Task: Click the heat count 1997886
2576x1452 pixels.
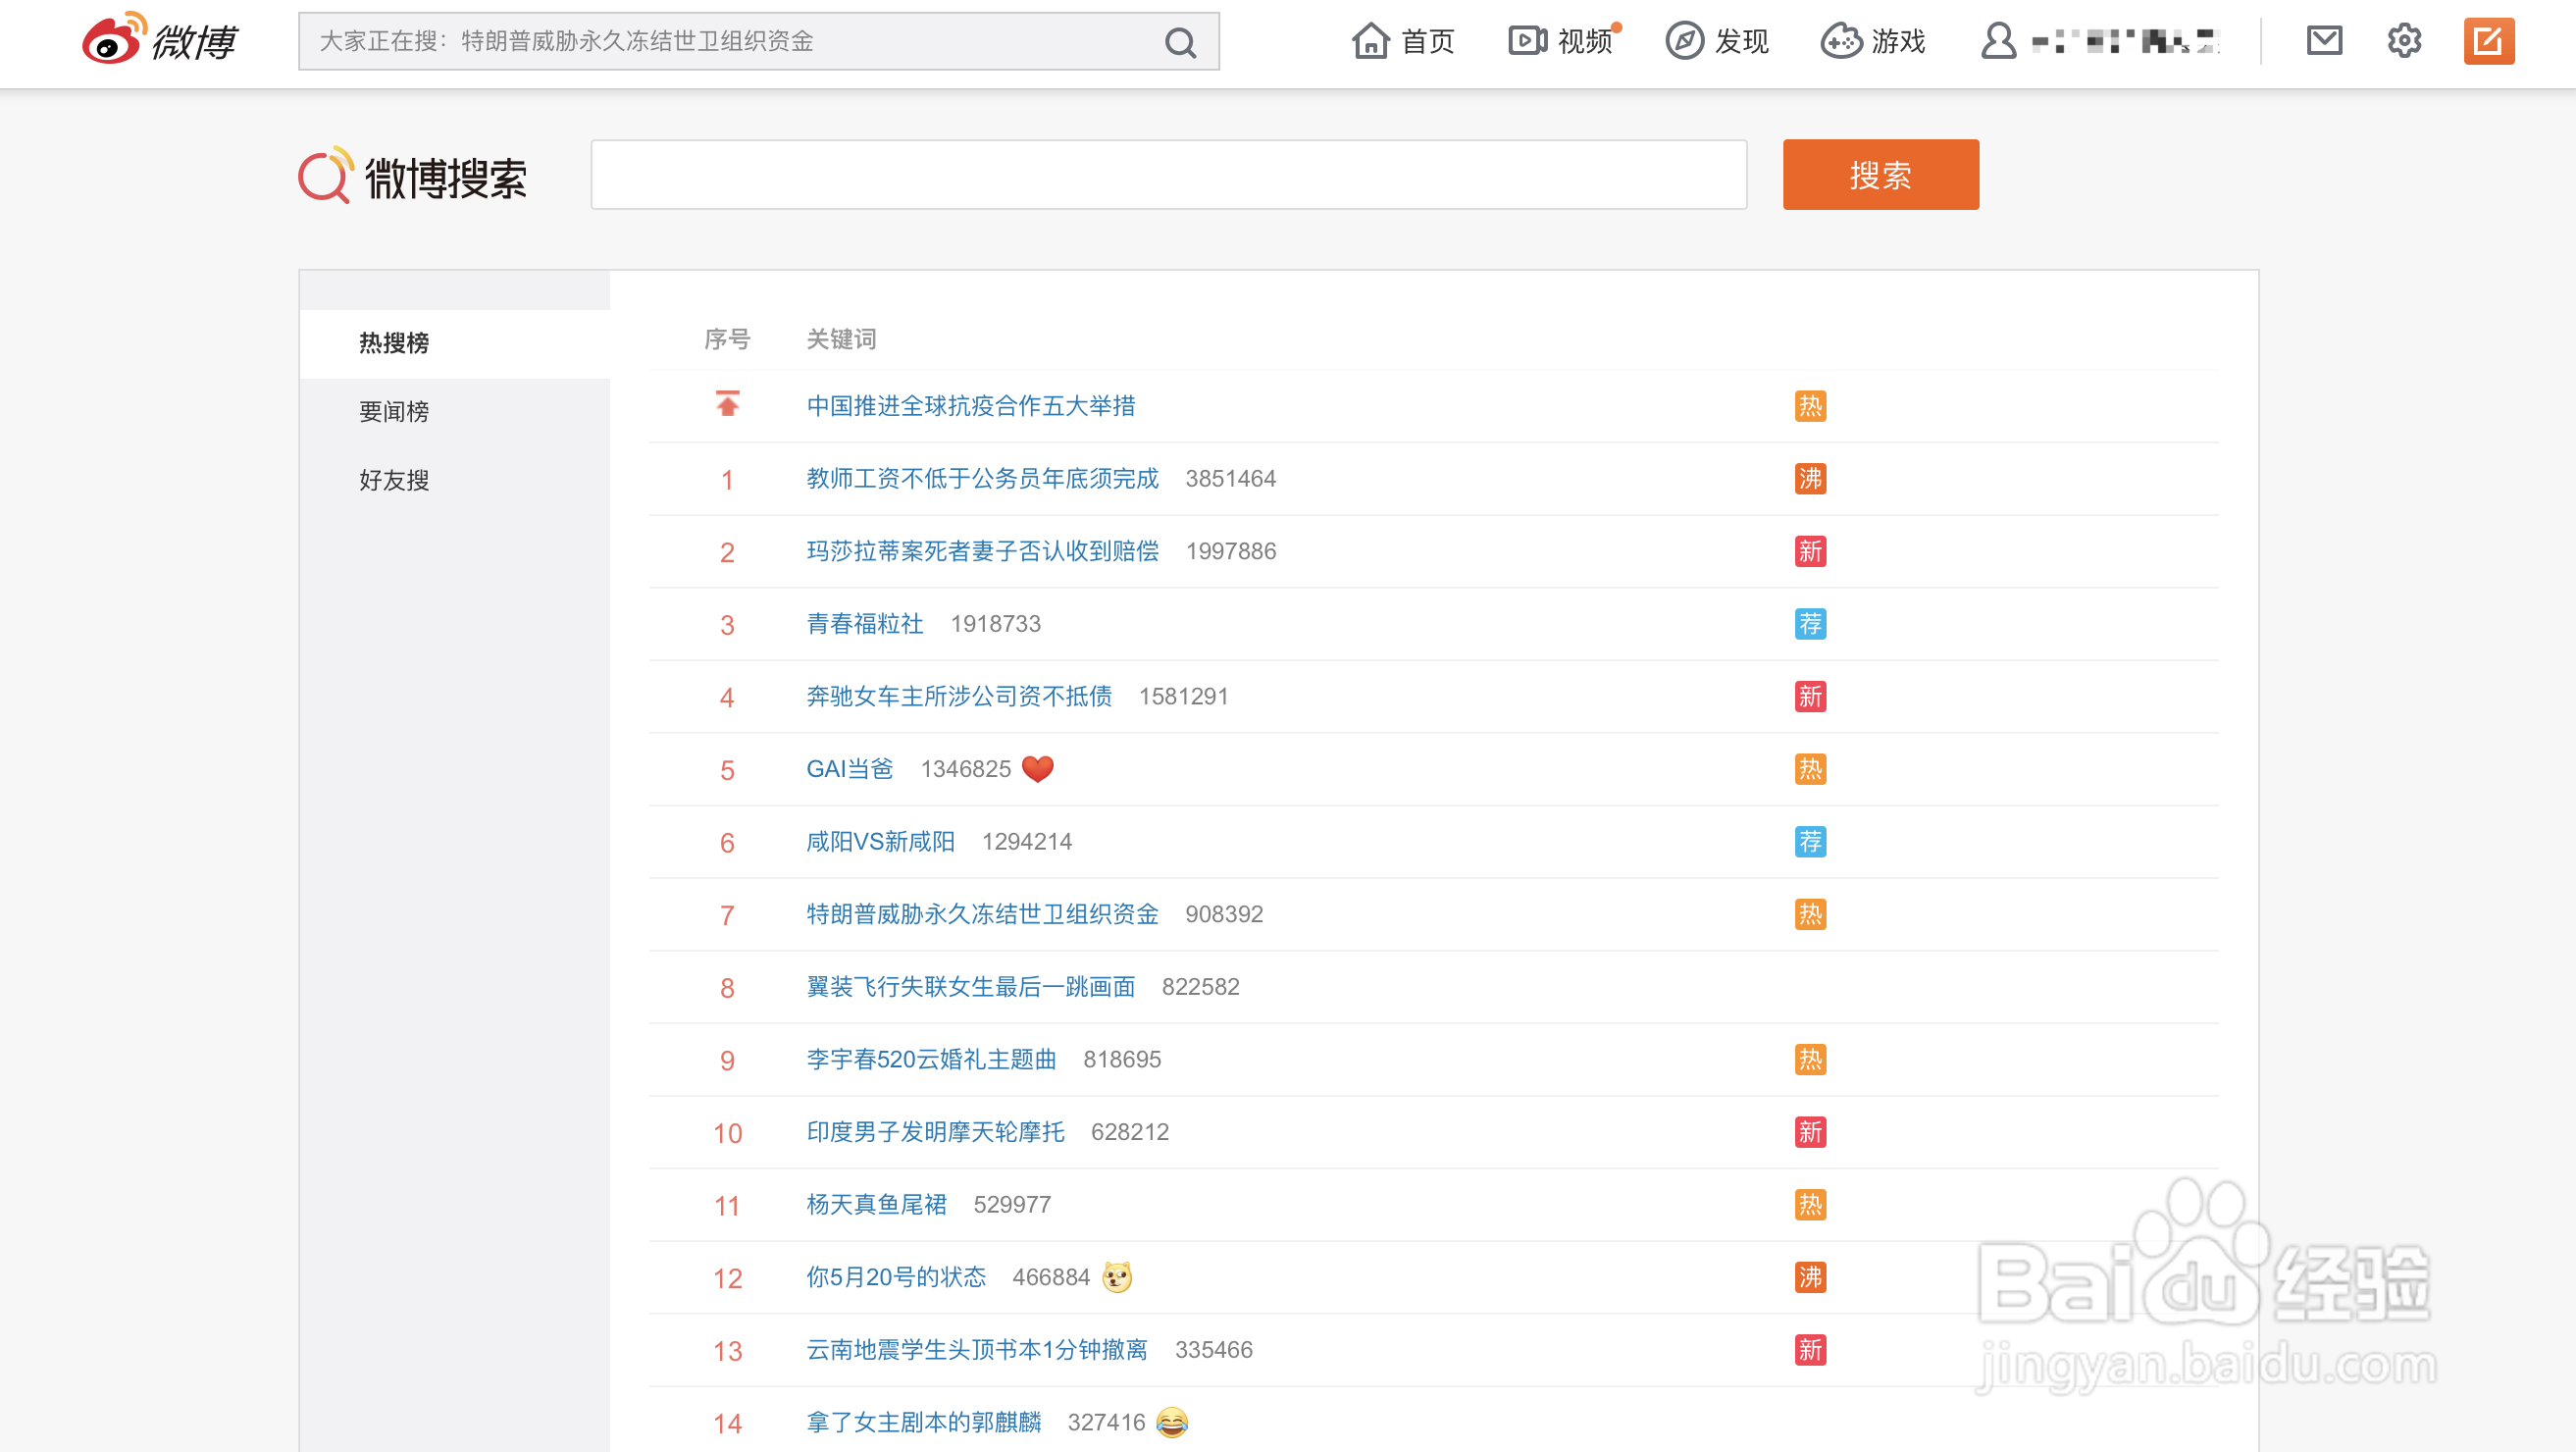Action: pyautogui.click(x=1231, y=551)
